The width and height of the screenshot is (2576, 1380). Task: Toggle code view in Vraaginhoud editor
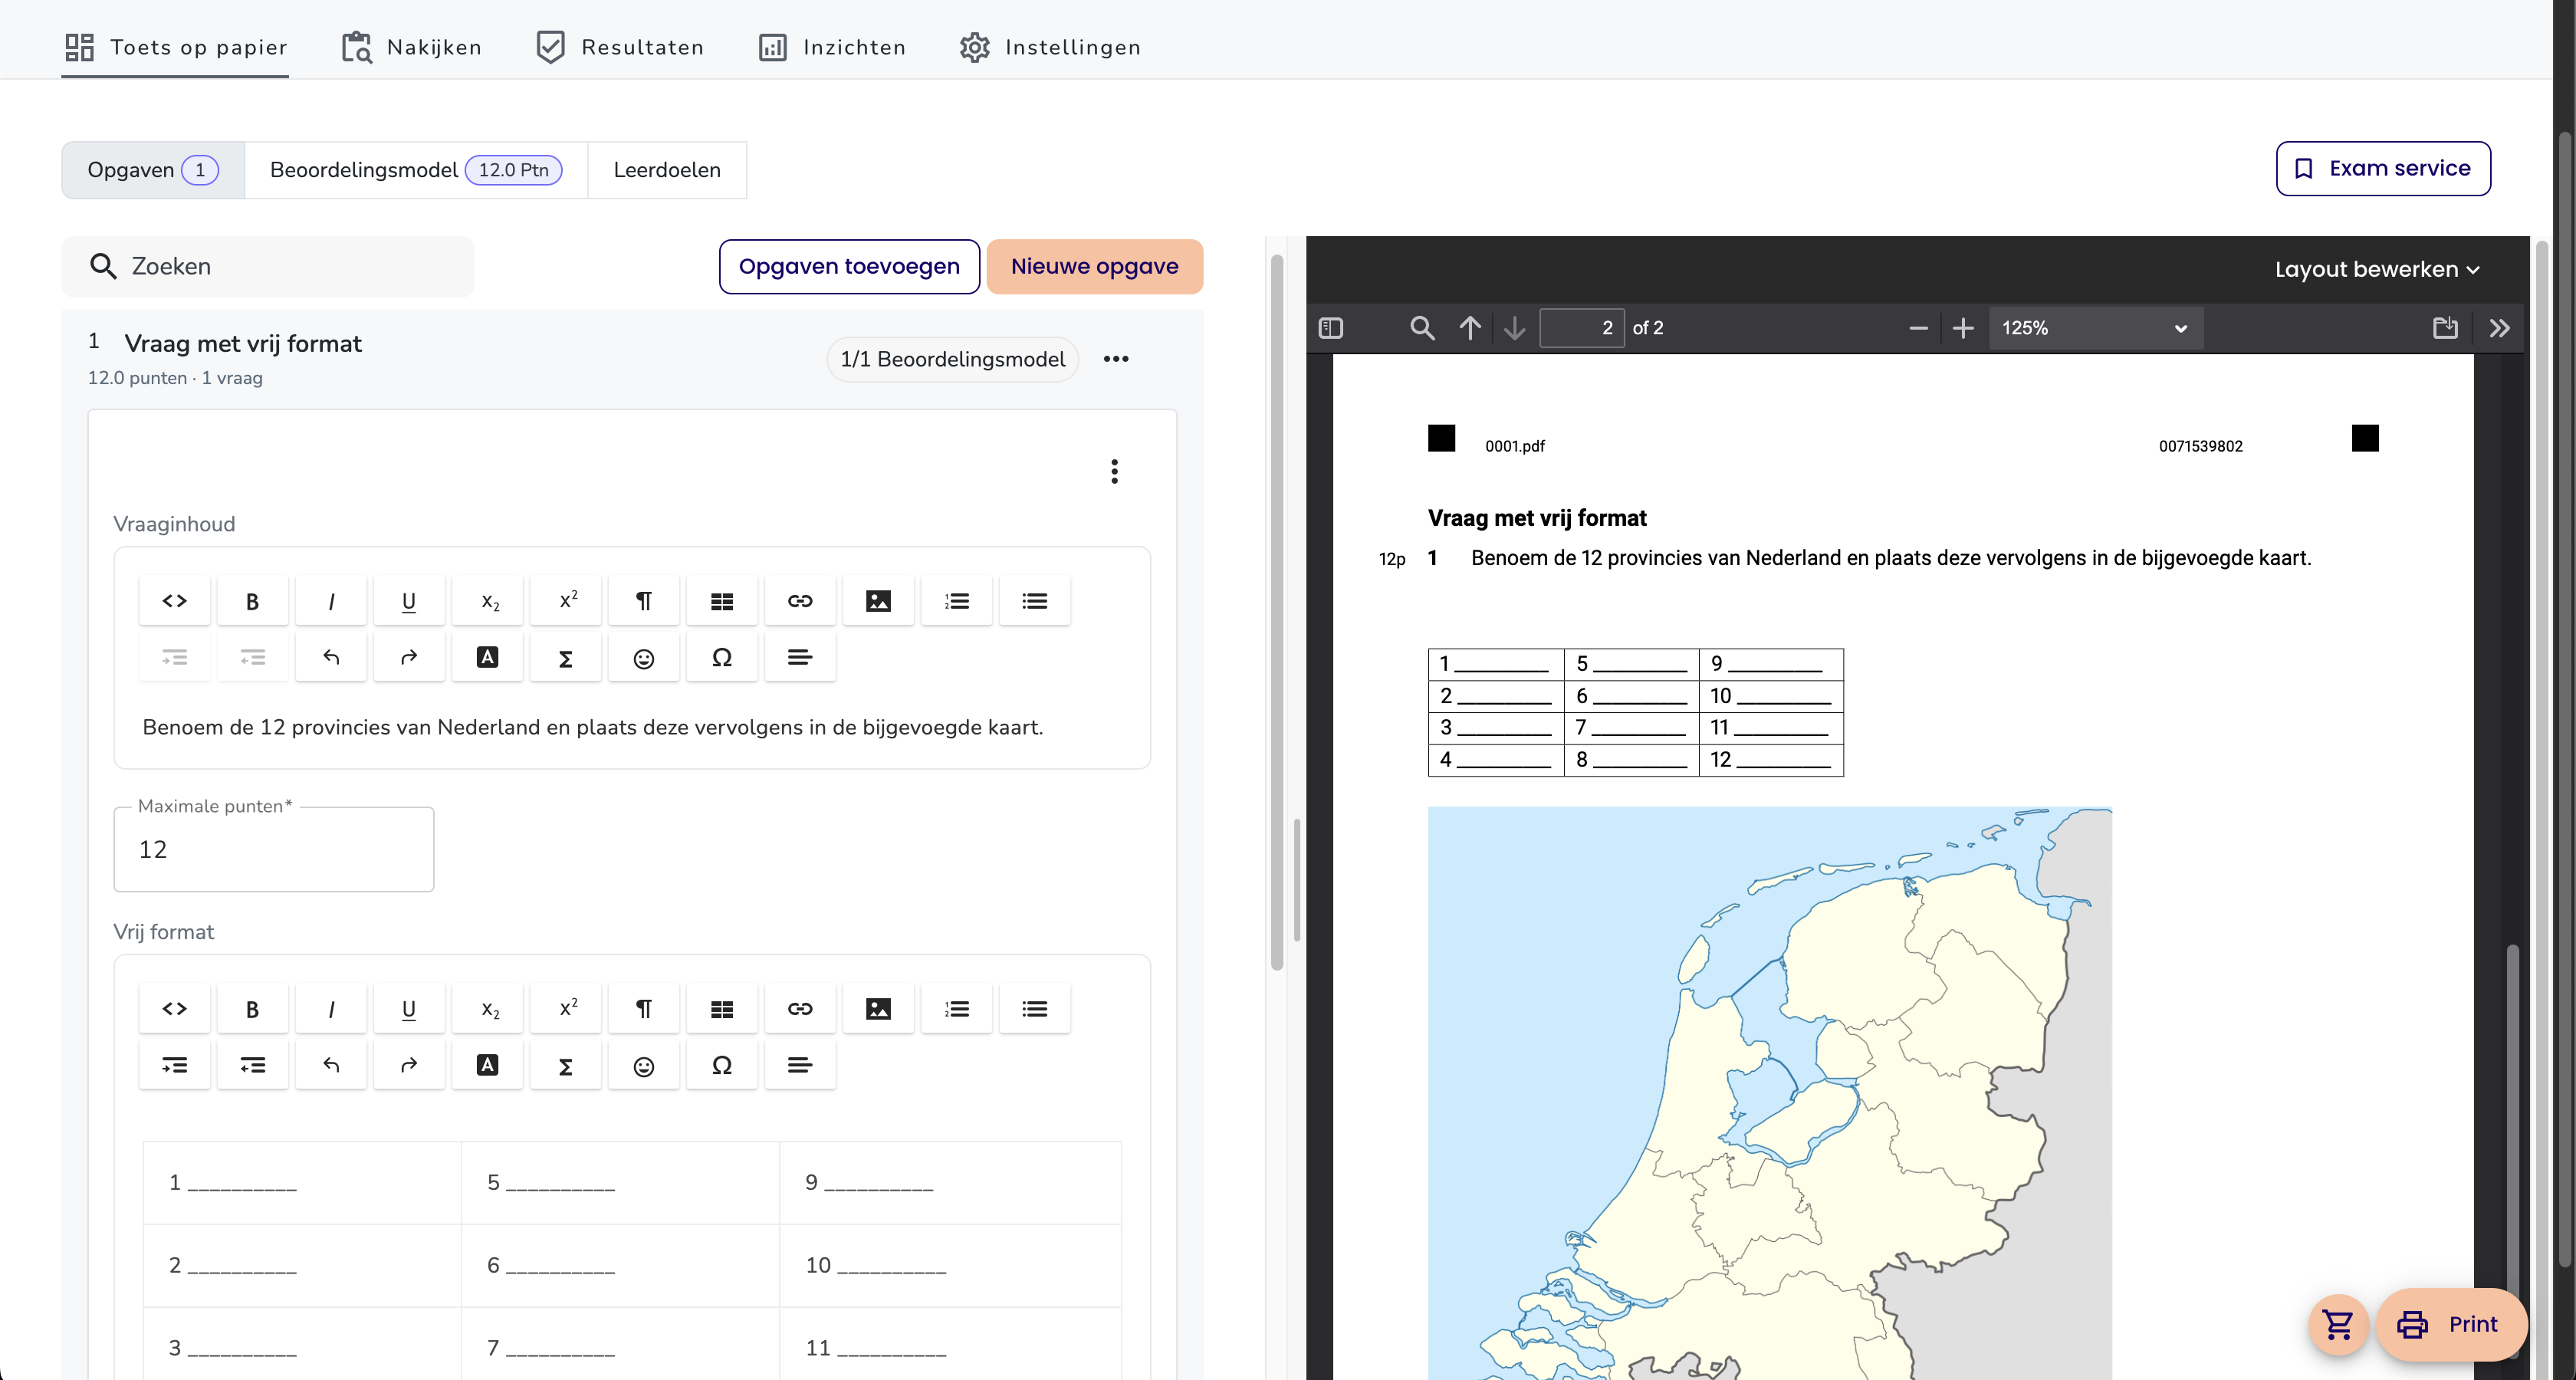tap(174, 601)
